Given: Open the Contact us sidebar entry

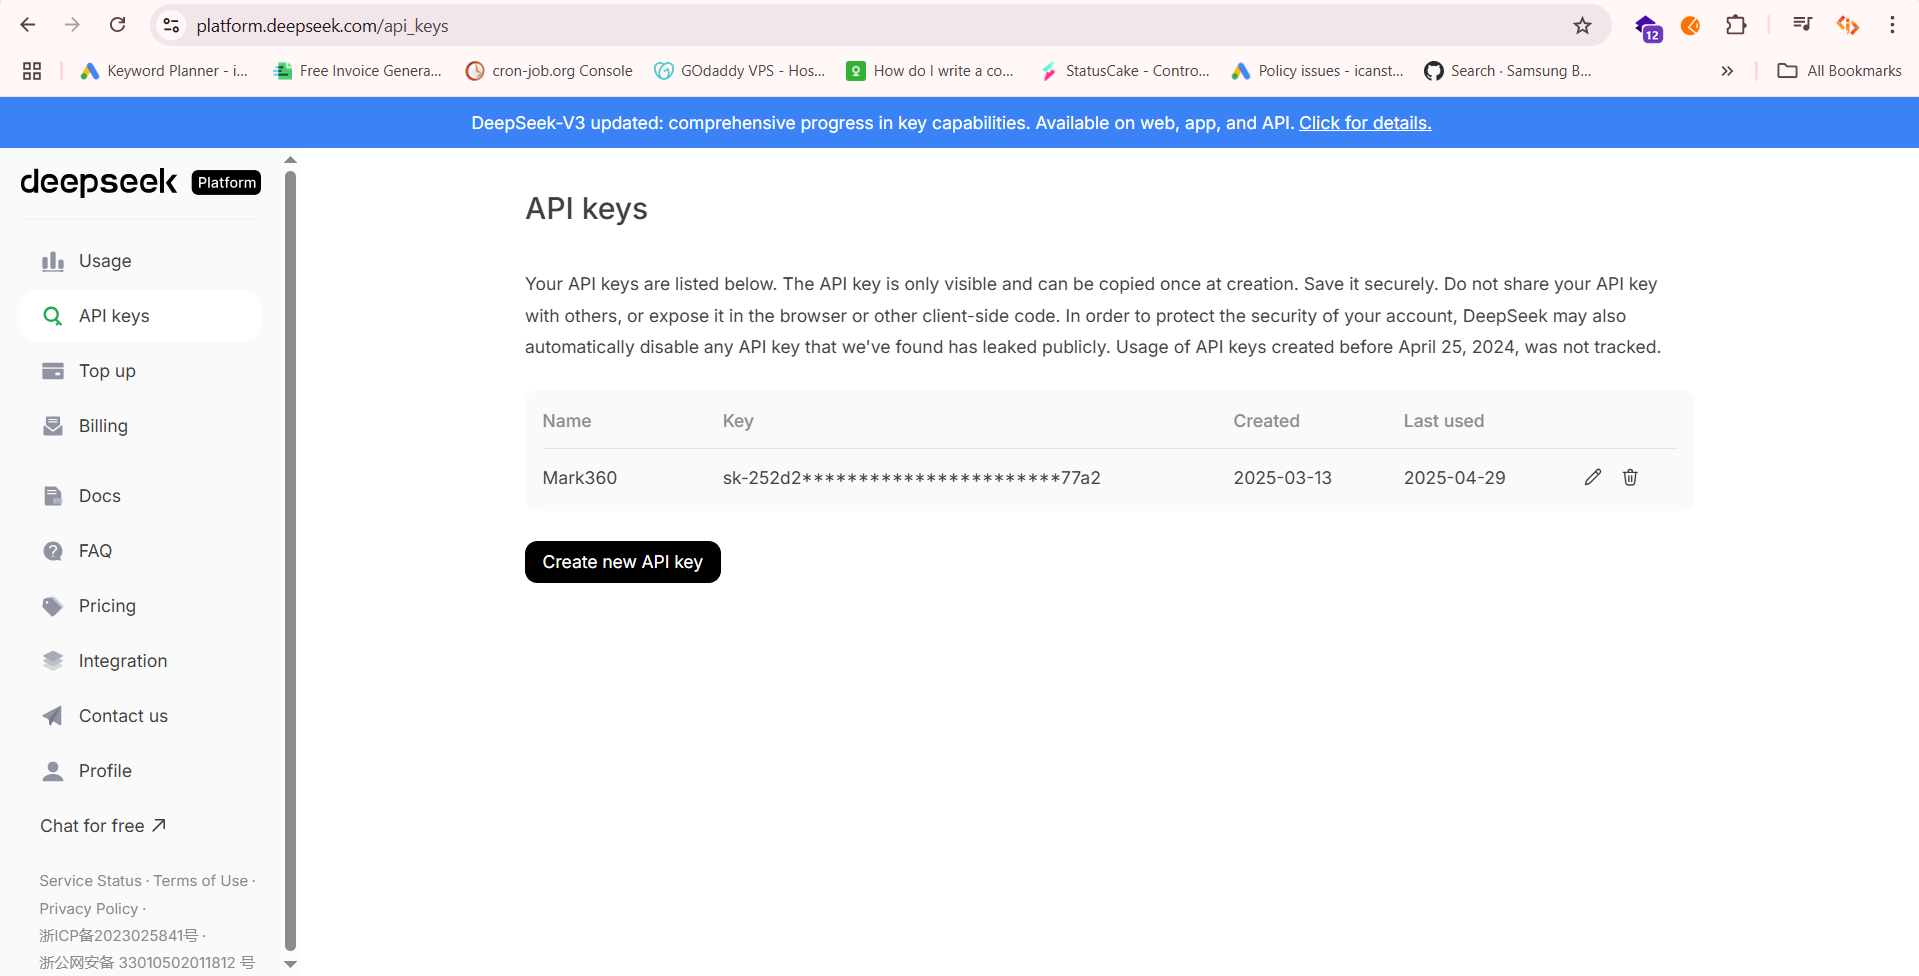Looking at the screenshot, I should [140, 716].
